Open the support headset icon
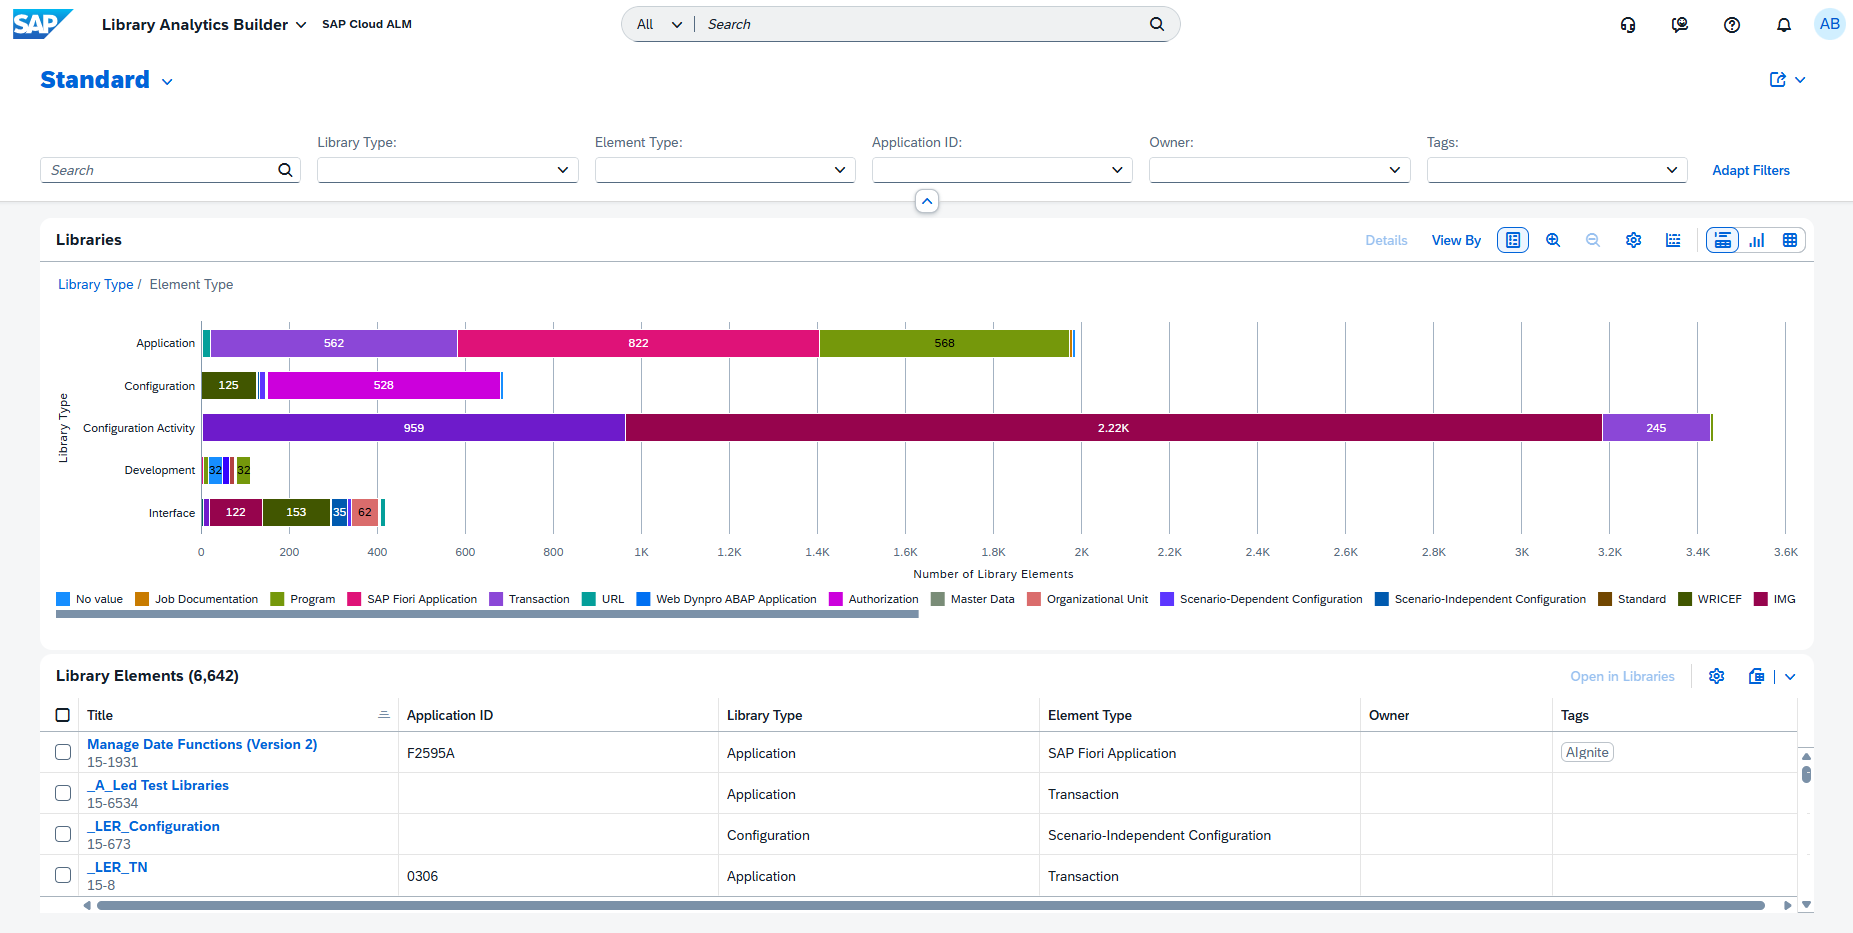This screenshot has width=1853, height=933. pyautogui.click(x=1628, y=25)
